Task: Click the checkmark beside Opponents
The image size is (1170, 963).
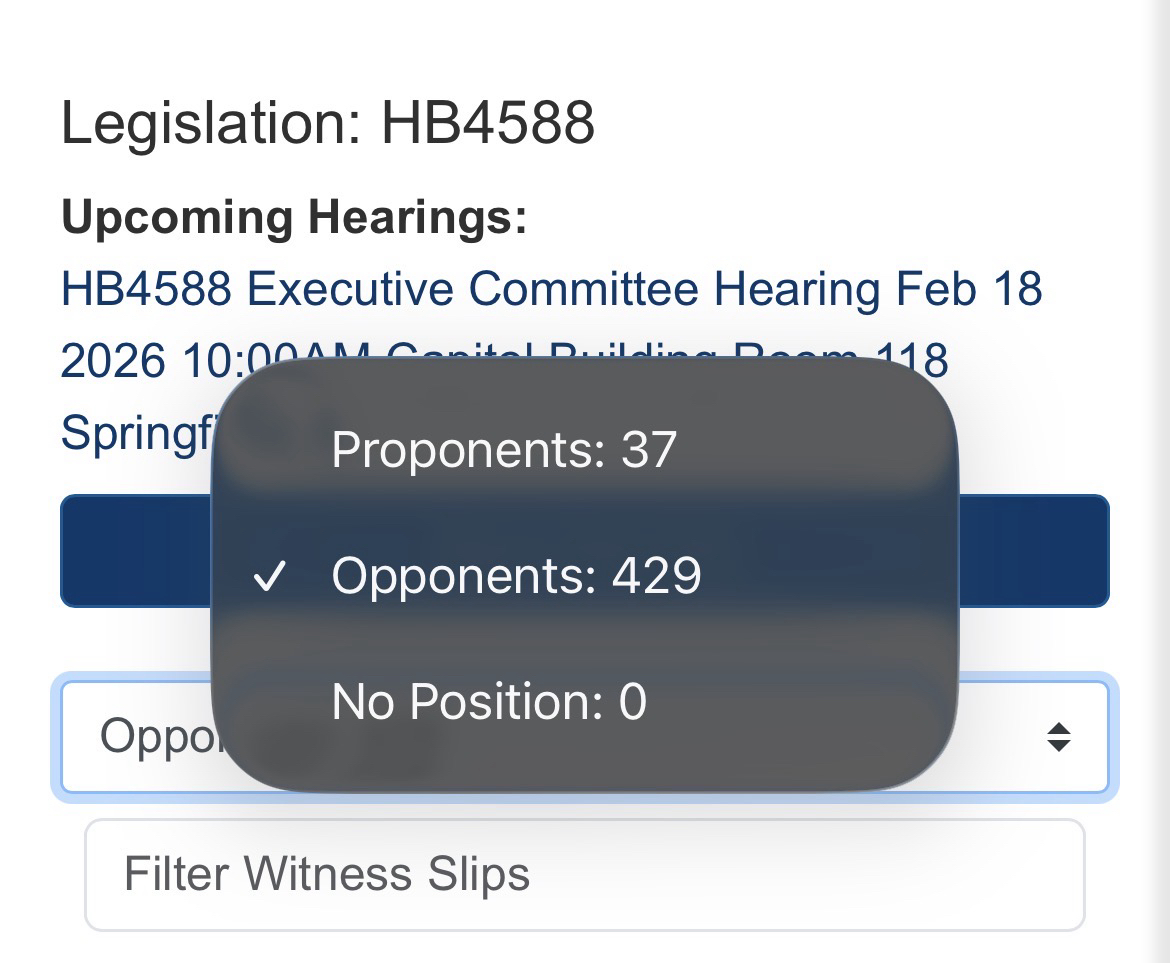Action: pyautogui.click(x=270, y=577)
